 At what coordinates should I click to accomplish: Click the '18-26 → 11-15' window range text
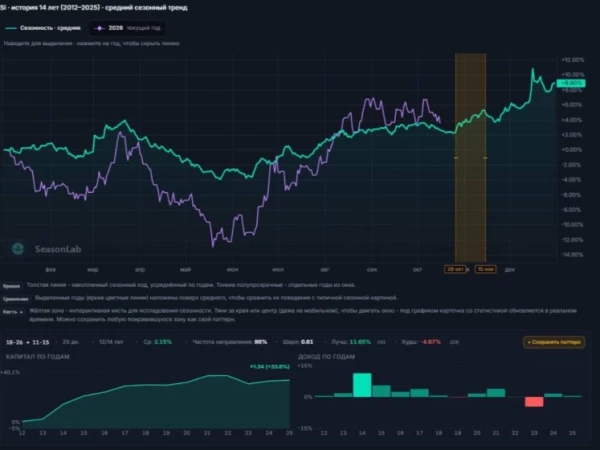pyautogui.click(x=28, y=342)
